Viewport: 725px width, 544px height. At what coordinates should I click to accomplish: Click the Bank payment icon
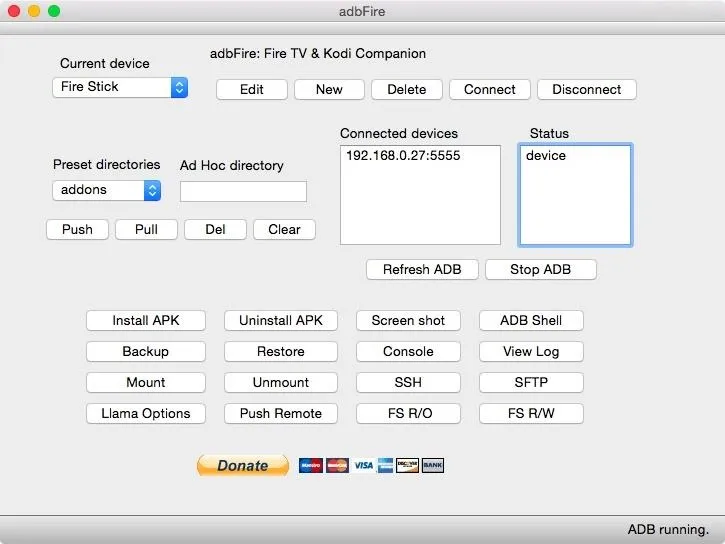point(433,465)
